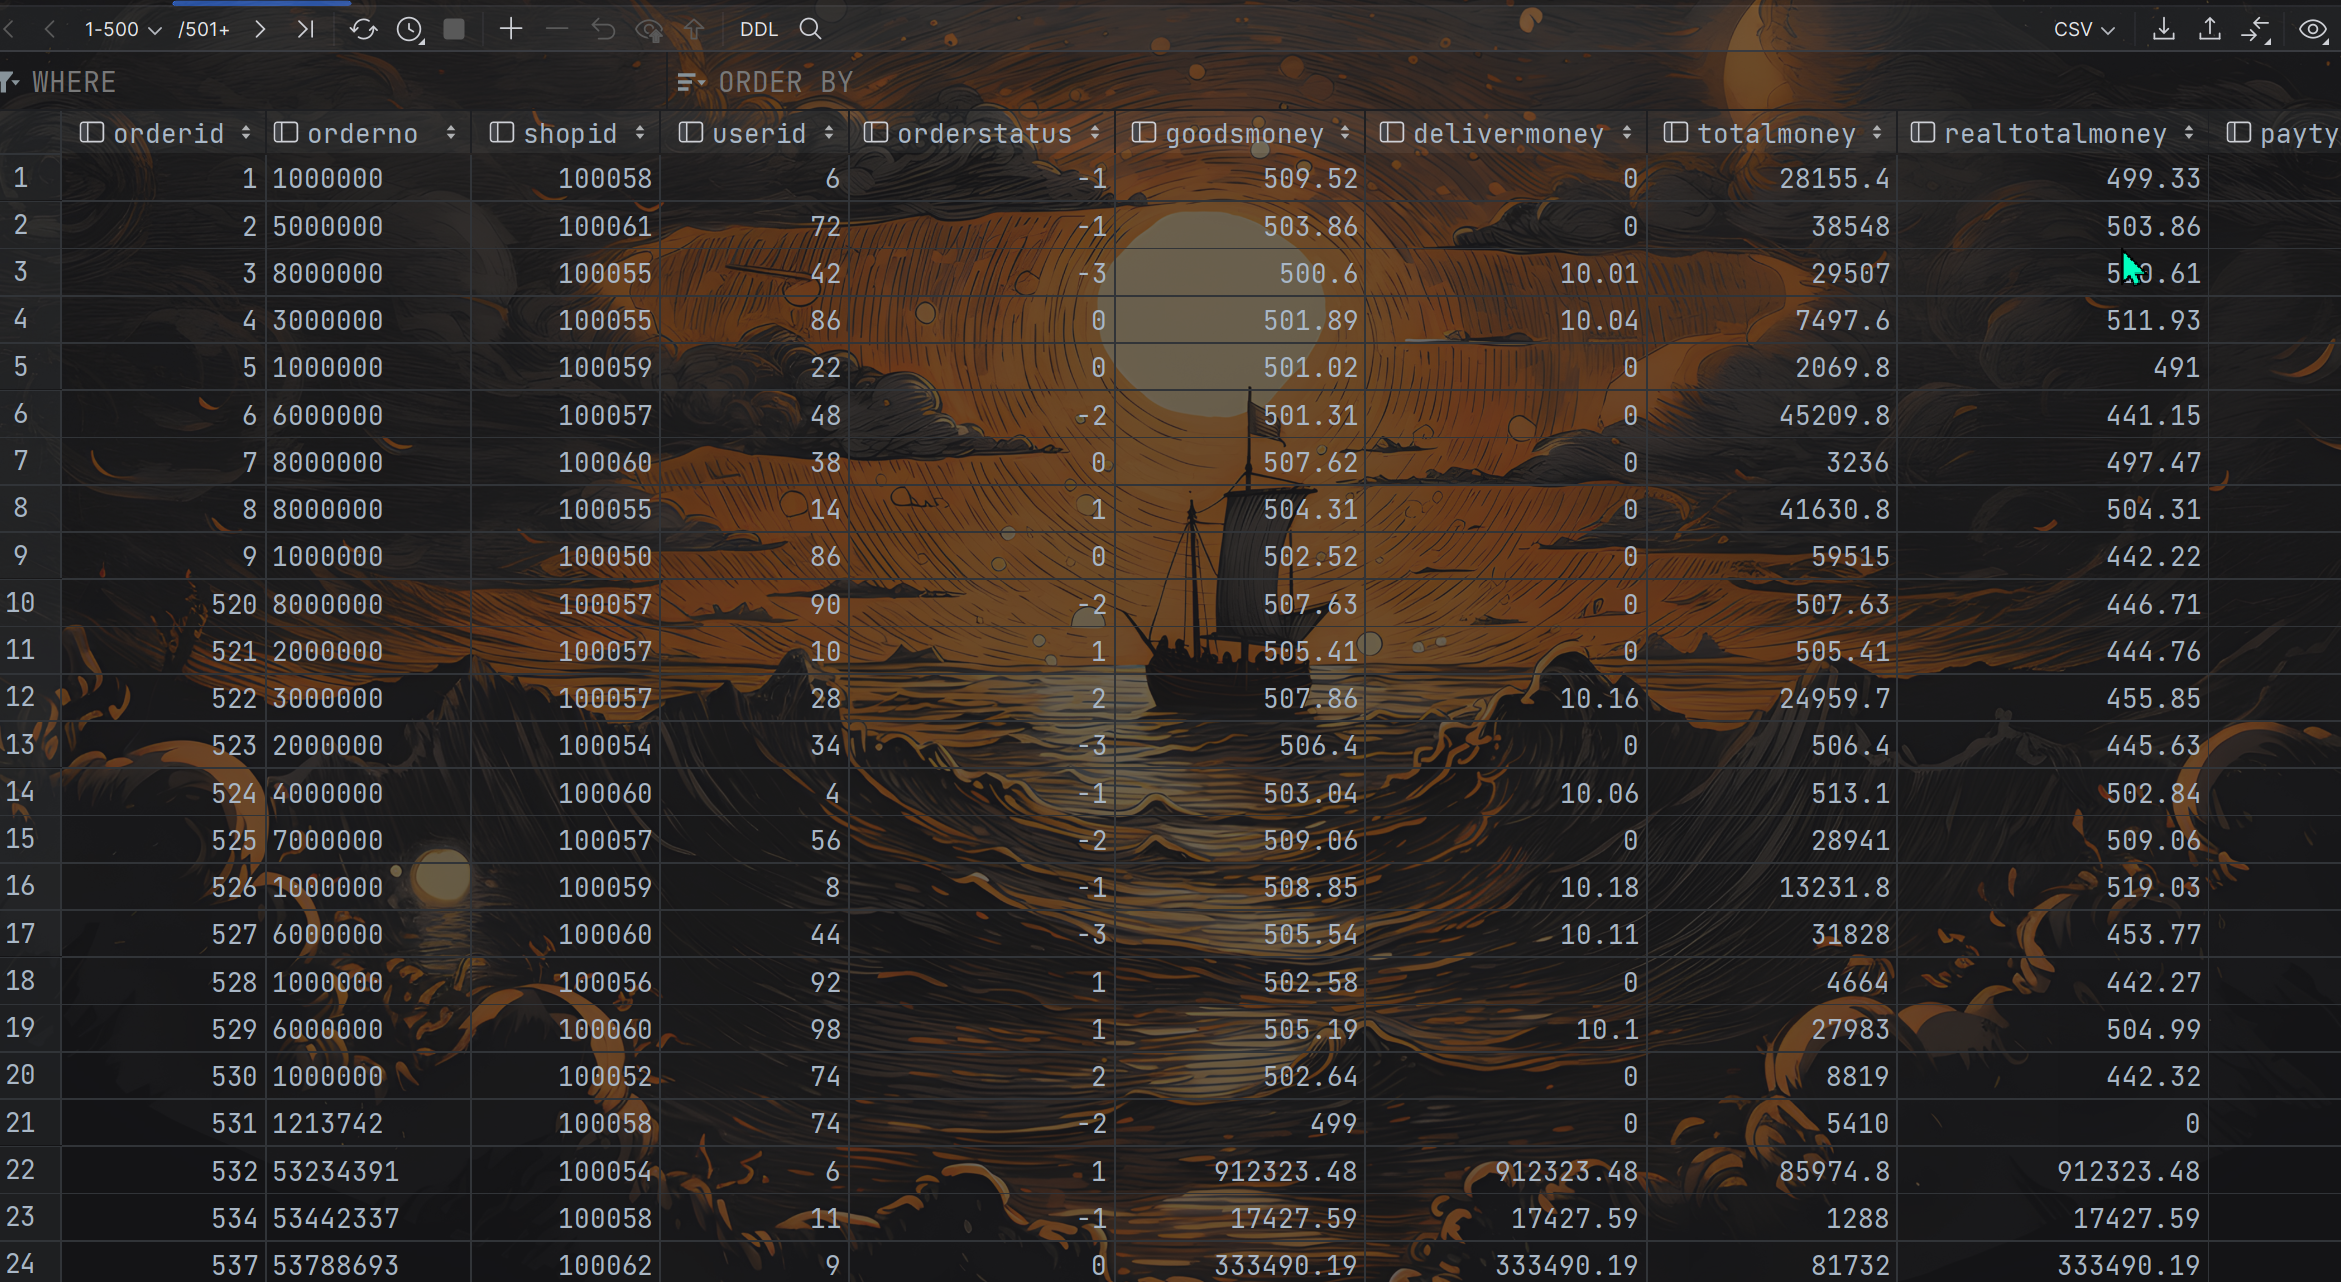2341x1282 pixels.
Task: Preview pending changes
Action: click(x=650, y=30)
